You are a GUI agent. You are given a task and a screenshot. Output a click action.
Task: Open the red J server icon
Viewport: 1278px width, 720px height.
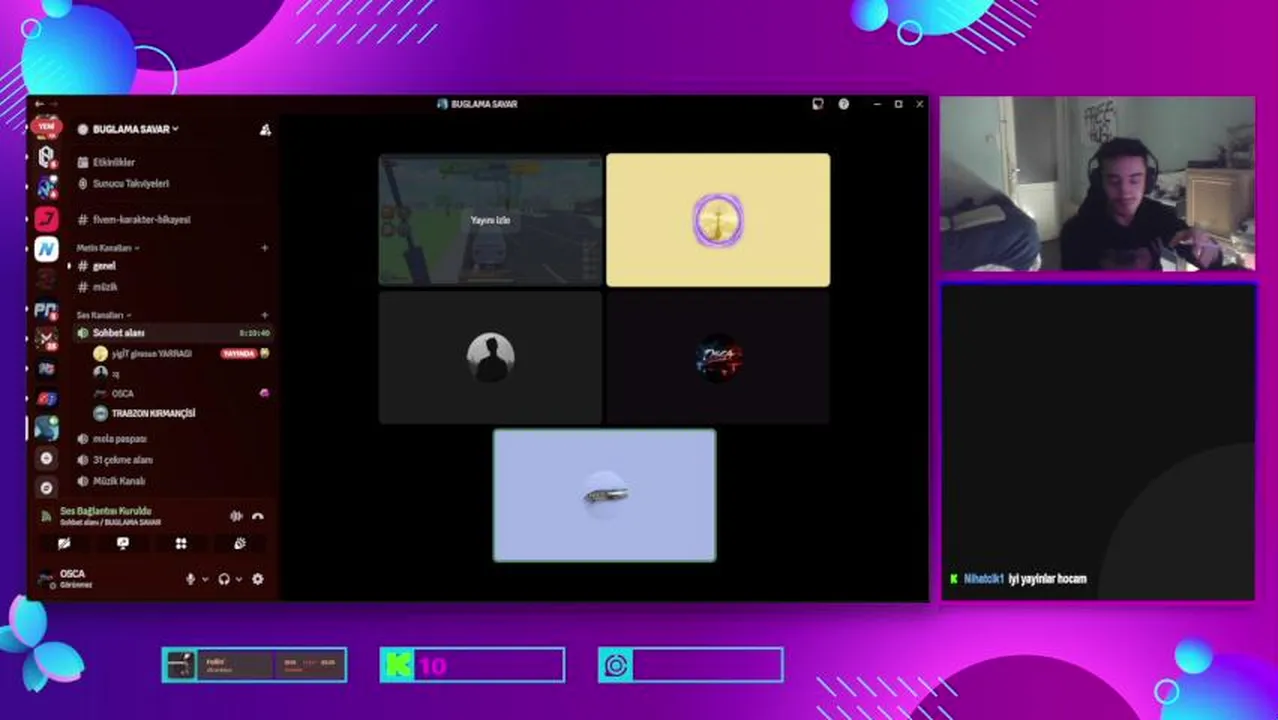(x=46, y=218)
